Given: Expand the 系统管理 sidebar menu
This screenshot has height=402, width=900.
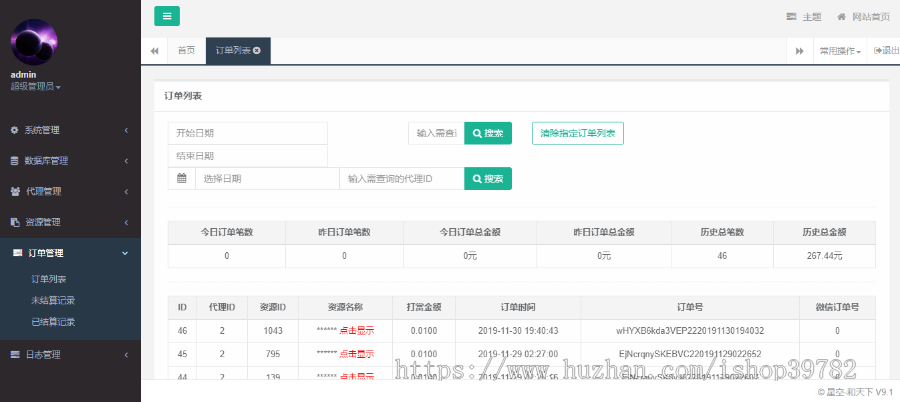Looking at the screenshot, I should [x=68, y=130].
